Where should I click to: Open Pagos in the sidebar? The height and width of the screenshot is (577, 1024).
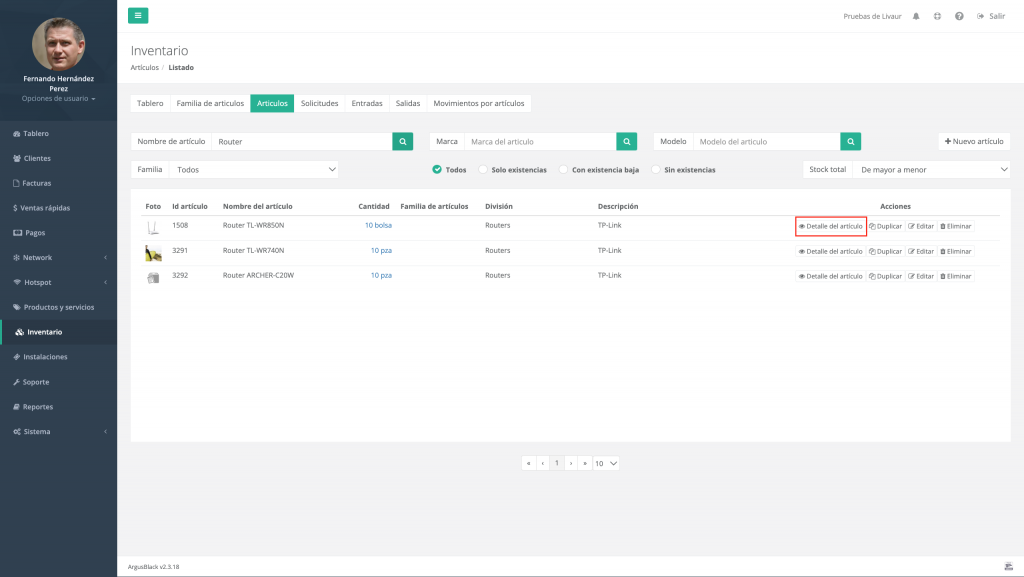click(x=59, y=233)
